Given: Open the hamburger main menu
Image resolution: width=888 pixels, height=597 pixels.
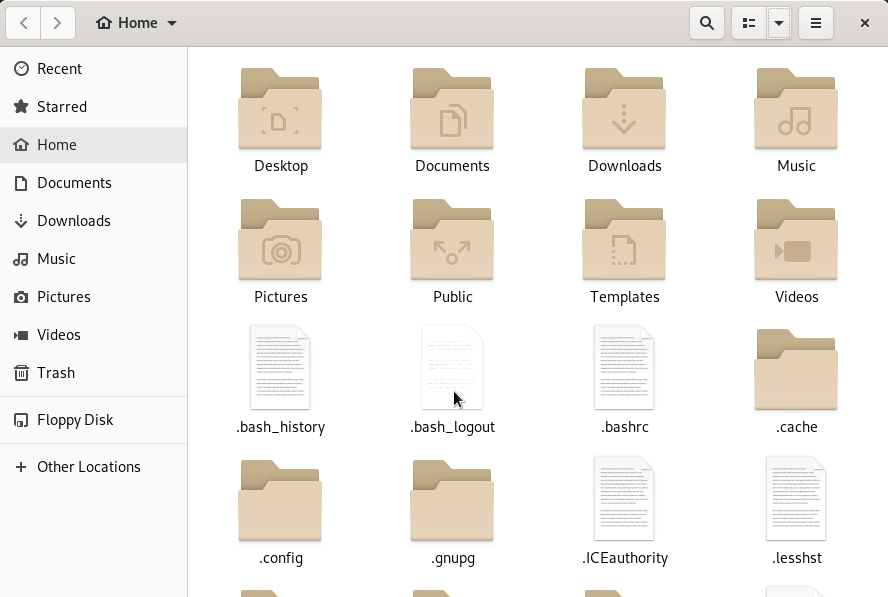Looking at the screenshot, I should pyautogui.click(x=816, y=23).
